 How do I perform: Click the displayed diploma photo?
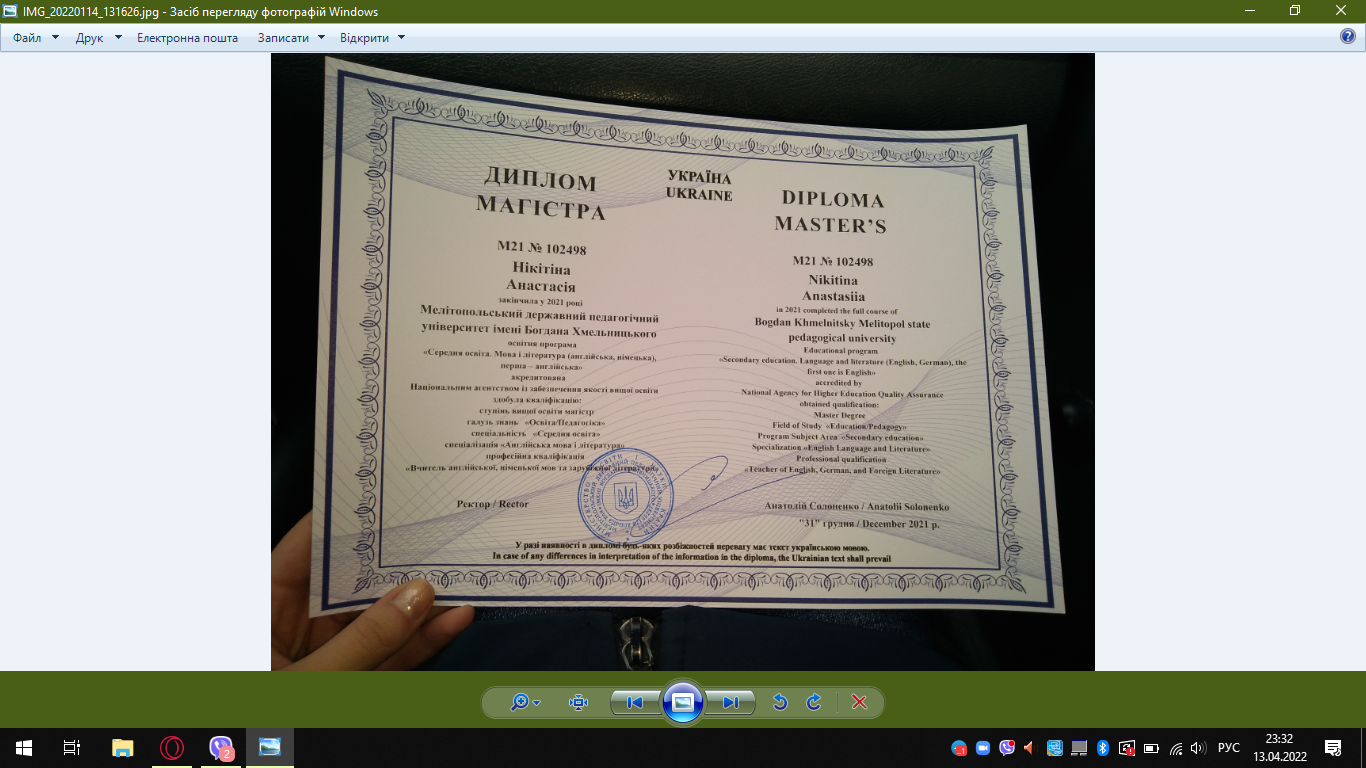(683, 362)
